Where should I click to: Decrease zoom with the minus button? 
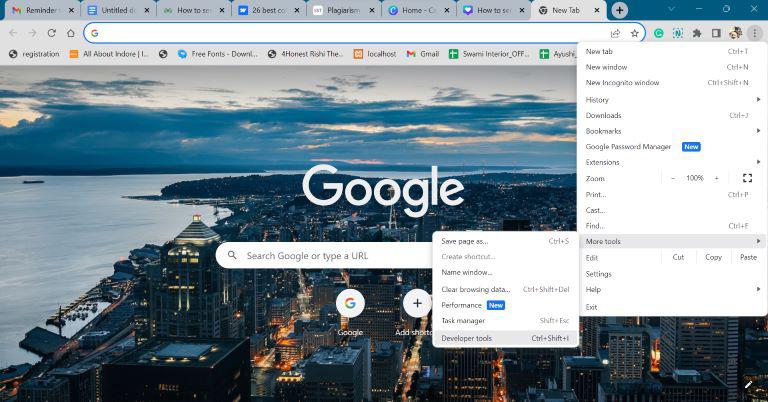coord(673,178)
